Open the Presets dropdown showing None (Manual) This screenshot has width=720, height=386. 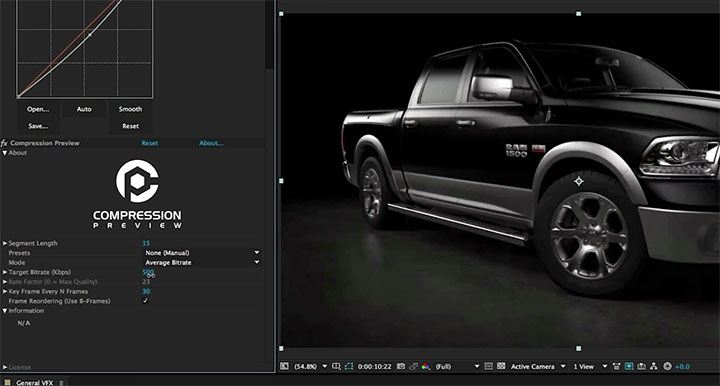point(202,253)
